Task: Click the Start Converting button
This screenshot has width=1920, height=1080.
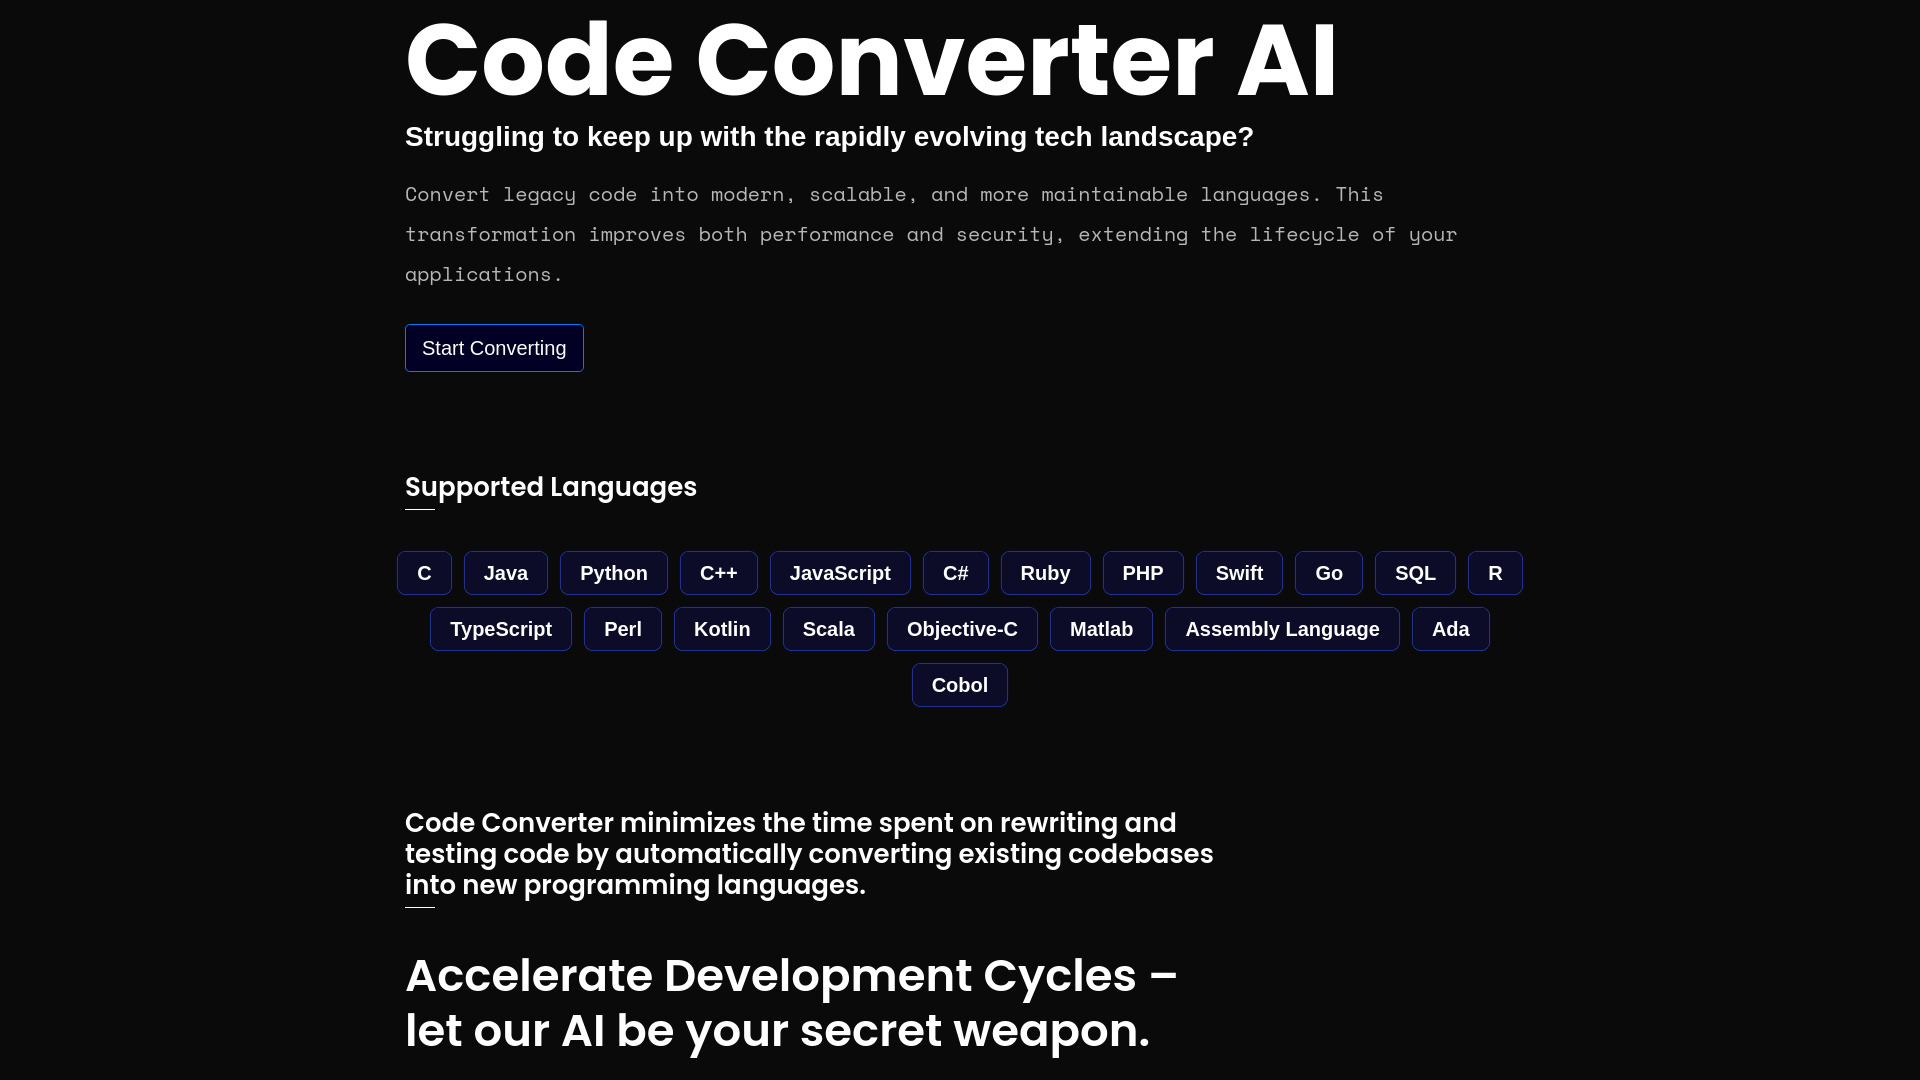Action: [493, 347]
